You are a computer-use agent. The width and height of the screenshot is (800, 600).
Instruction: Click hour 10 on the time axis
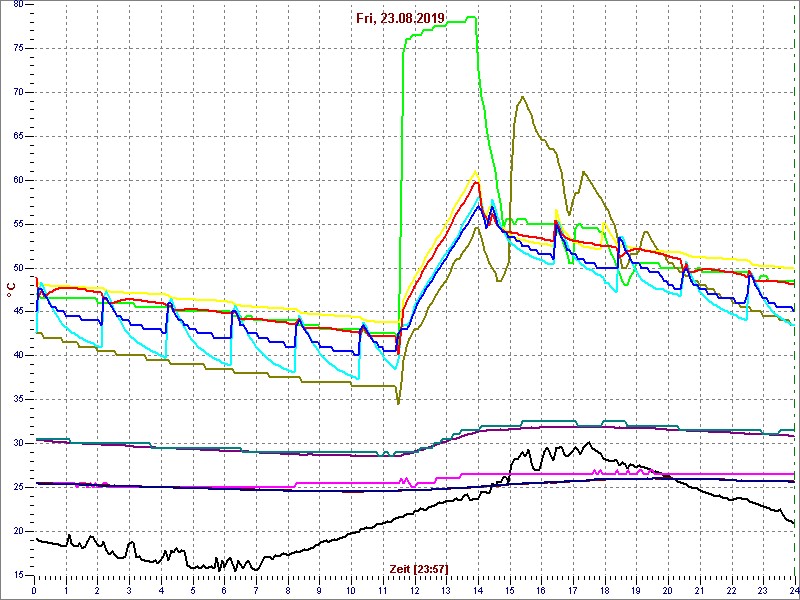(x=351, y=589)
